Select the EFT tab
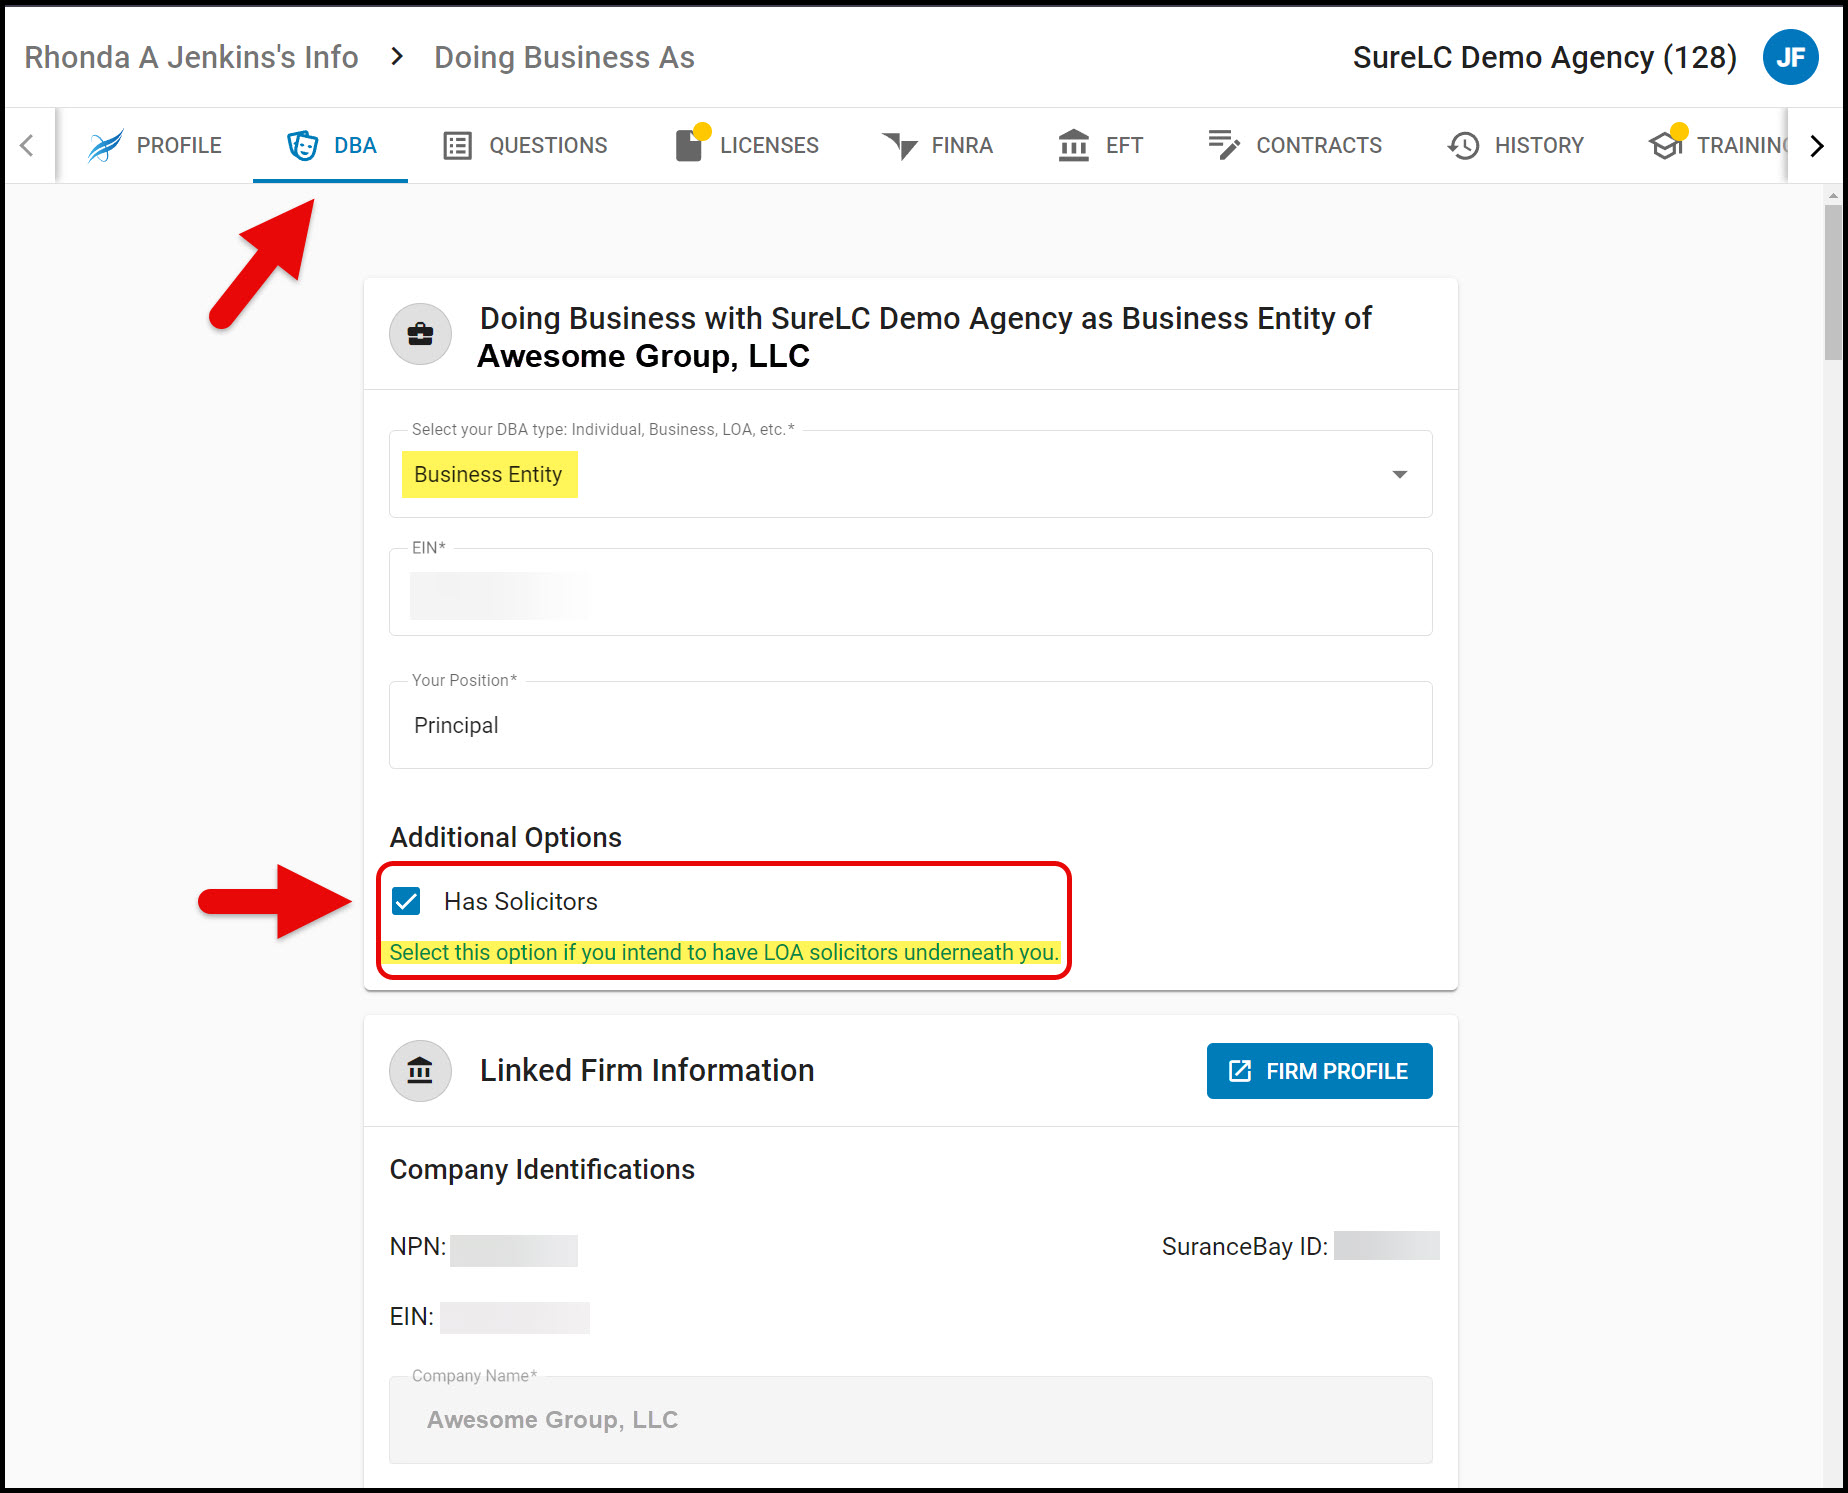 click(1100, 146)
